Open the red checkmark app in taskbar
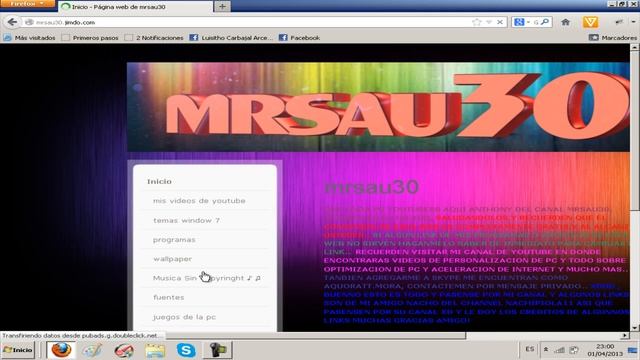Viewport: 640px width, 360px height. pos(124,350)
